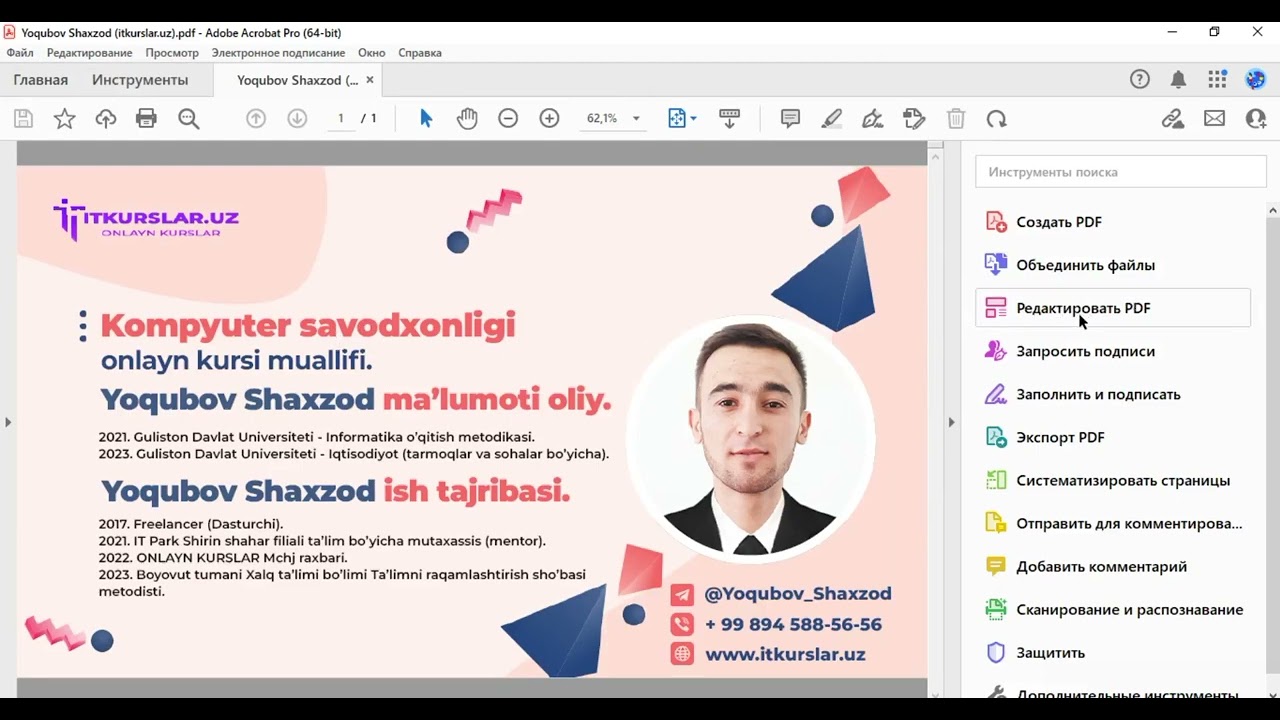
Task: Expand fit page options dropdown
Action: 694,118
